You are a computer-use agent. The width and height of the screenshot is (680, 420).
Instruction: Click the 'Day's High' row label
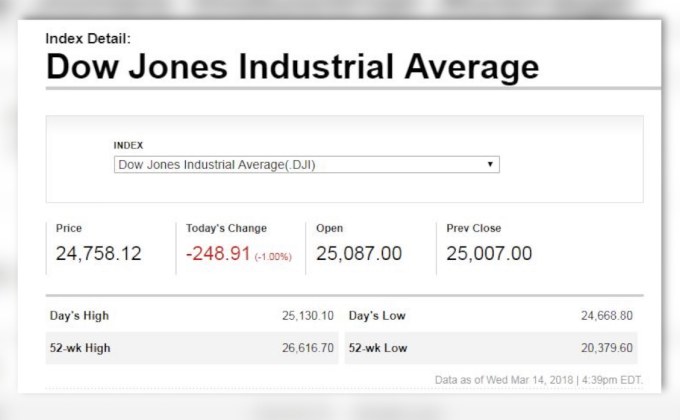tap(80, 316)
